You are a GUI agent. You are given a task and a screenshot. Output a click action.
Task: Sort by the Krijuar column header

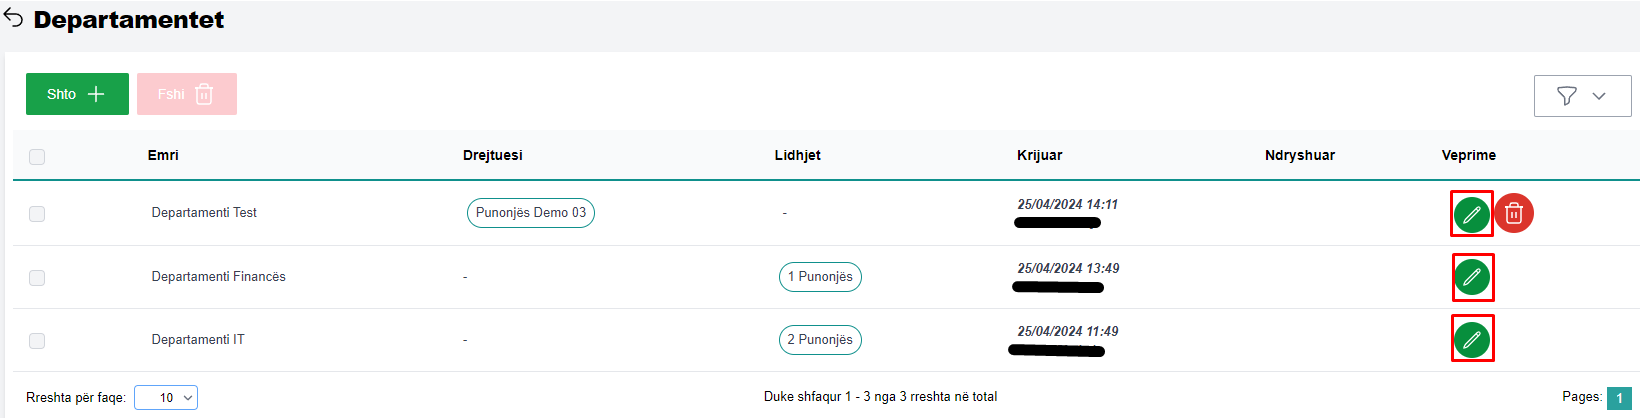(1039, 155)
